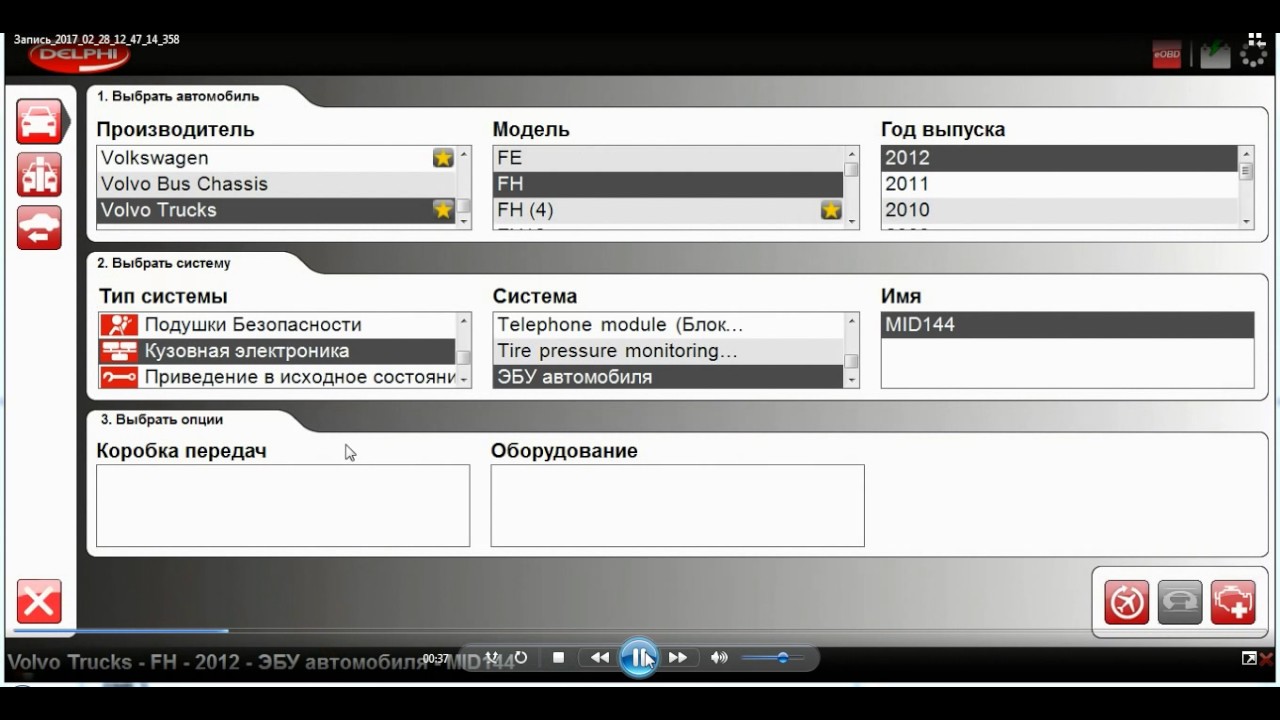Adjust the player volume slider
1280x720 pixels.
(772, 658)
